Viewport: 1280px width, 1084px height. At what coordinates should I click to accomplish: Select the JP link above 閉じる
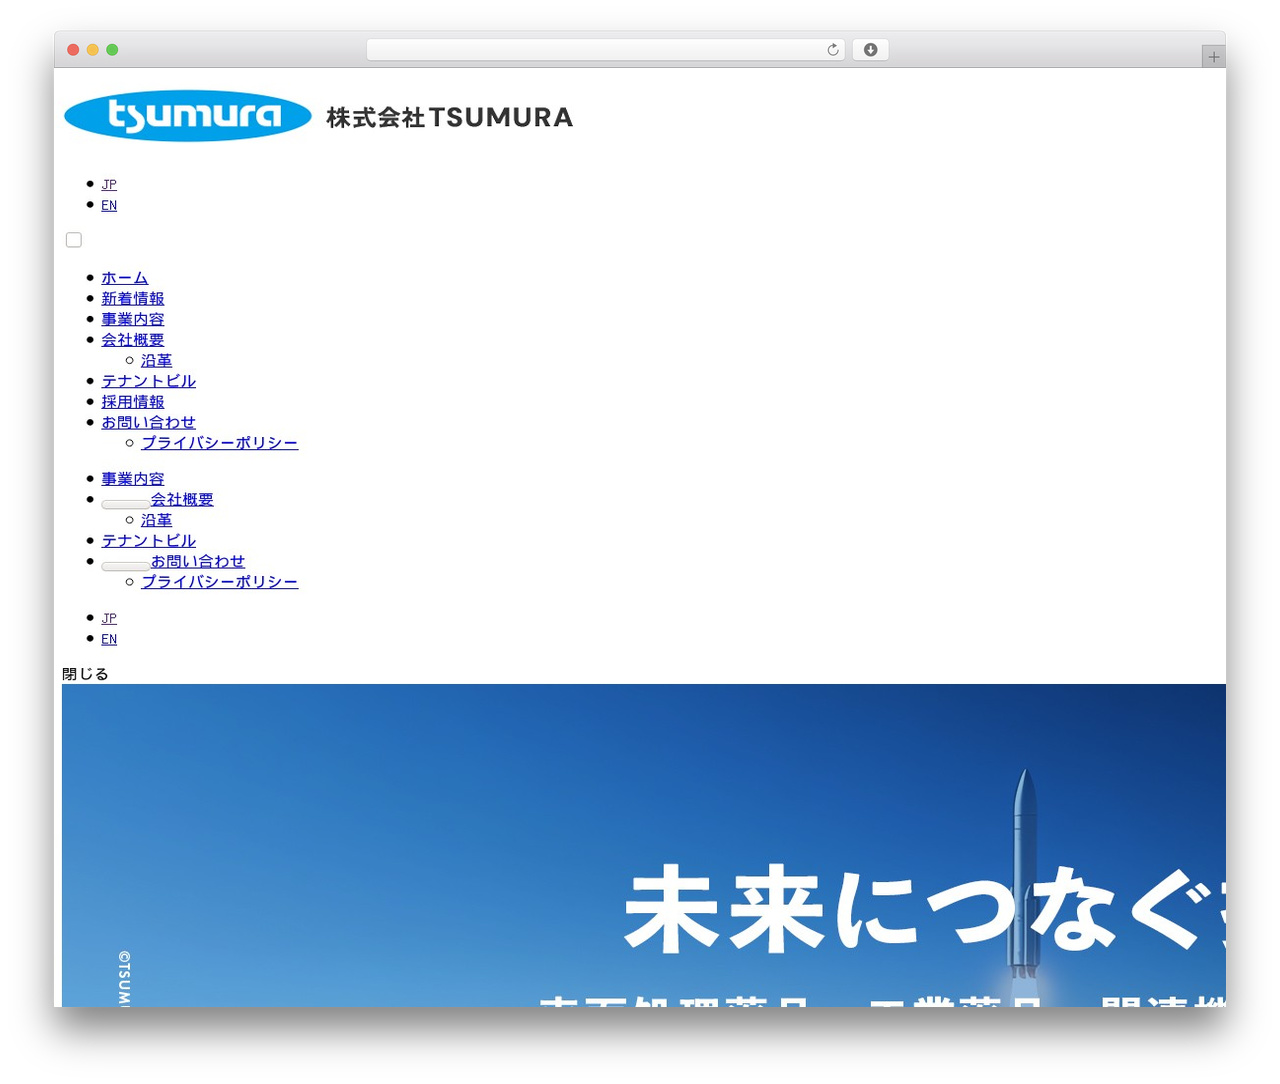(109, 618)
